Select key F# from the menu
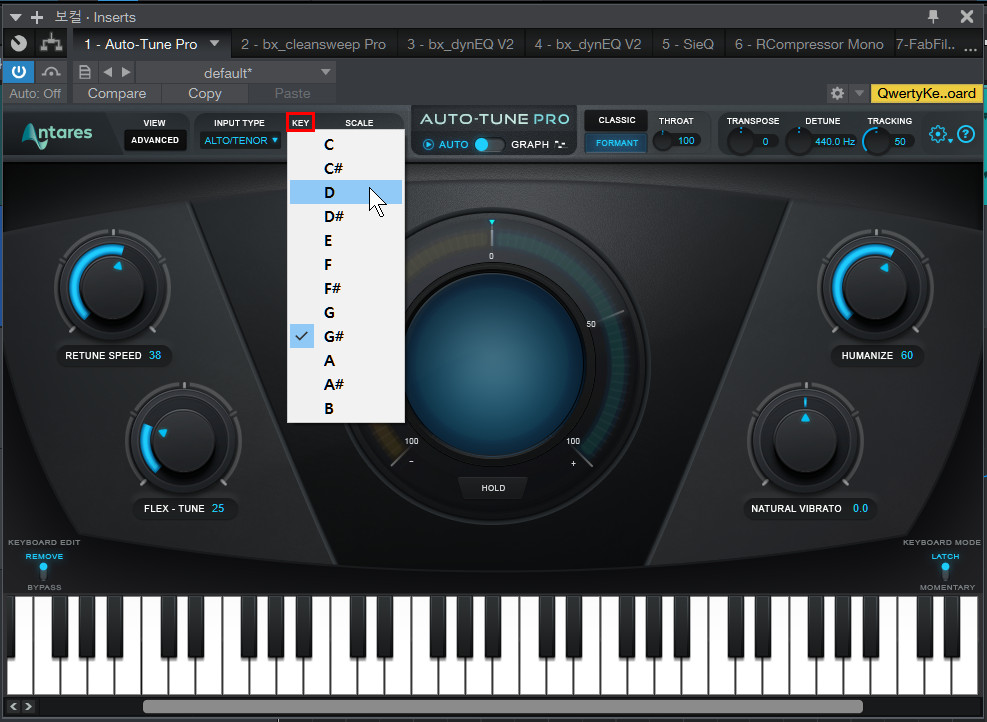Image resolution: width=987 pixels, height=722 pixels. pyautogui.click(x=346, y=288)
